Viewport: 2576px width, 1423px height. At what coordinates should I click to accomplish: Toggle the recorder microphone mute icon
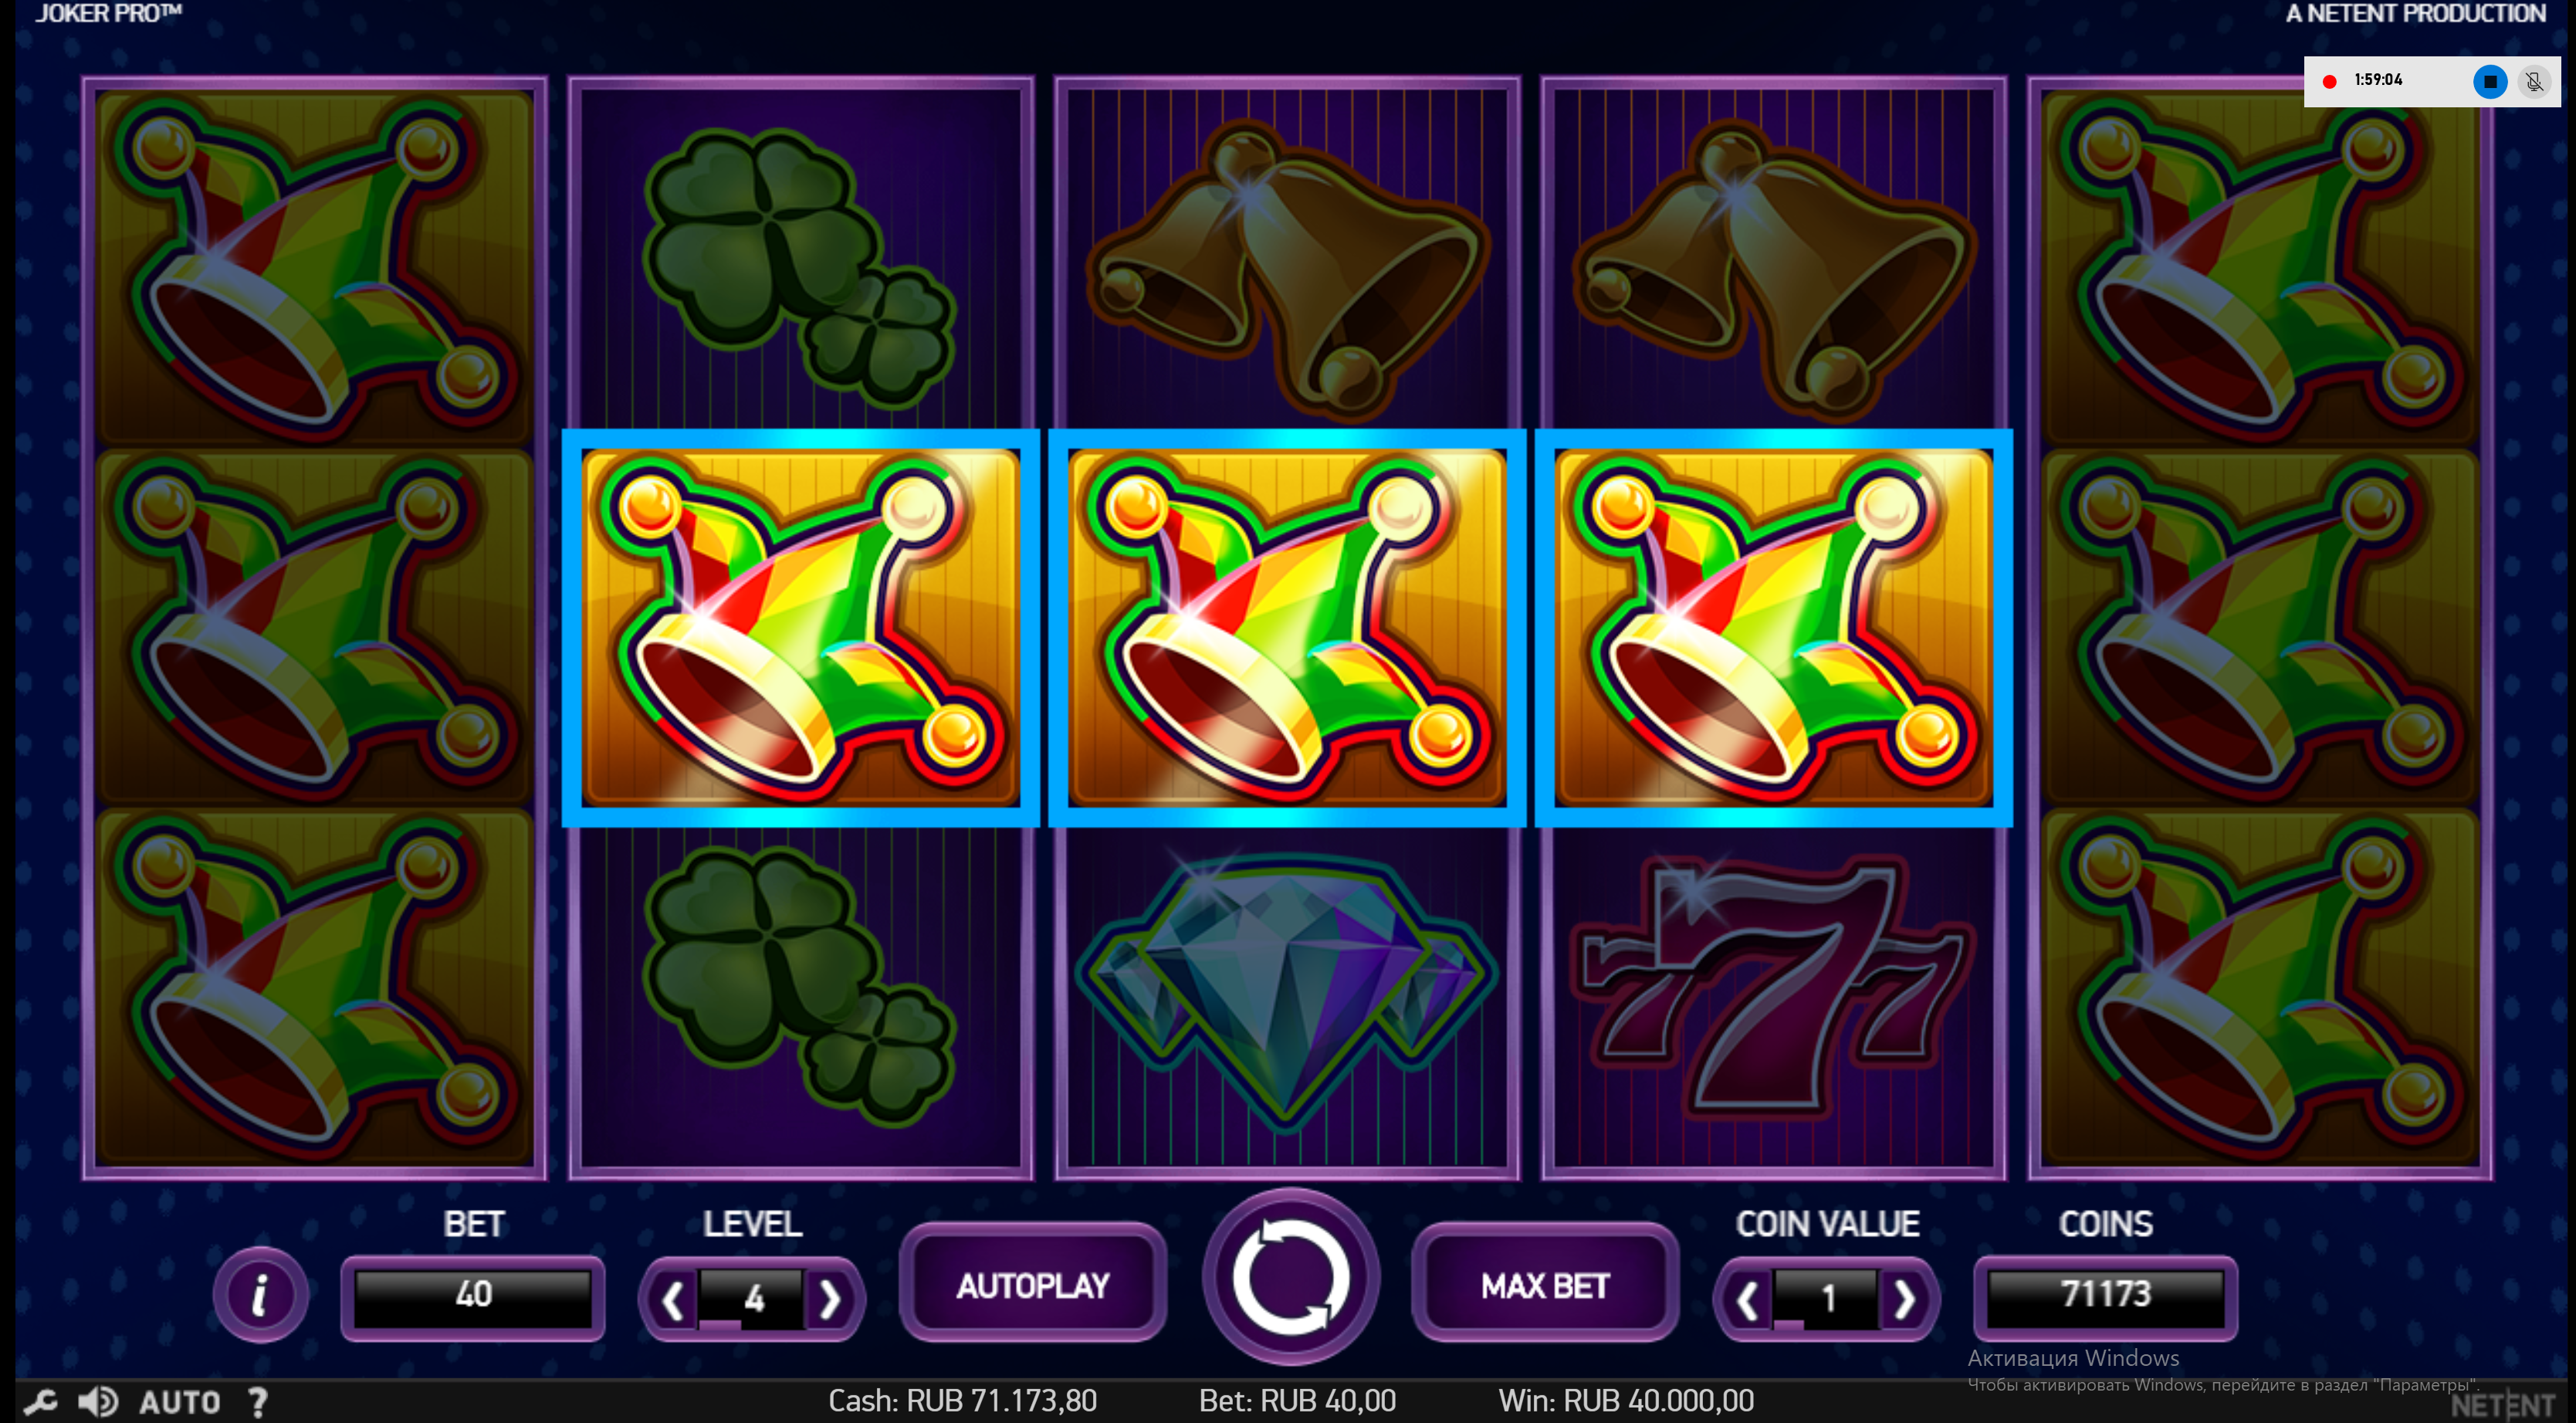tap(2534, 81)
